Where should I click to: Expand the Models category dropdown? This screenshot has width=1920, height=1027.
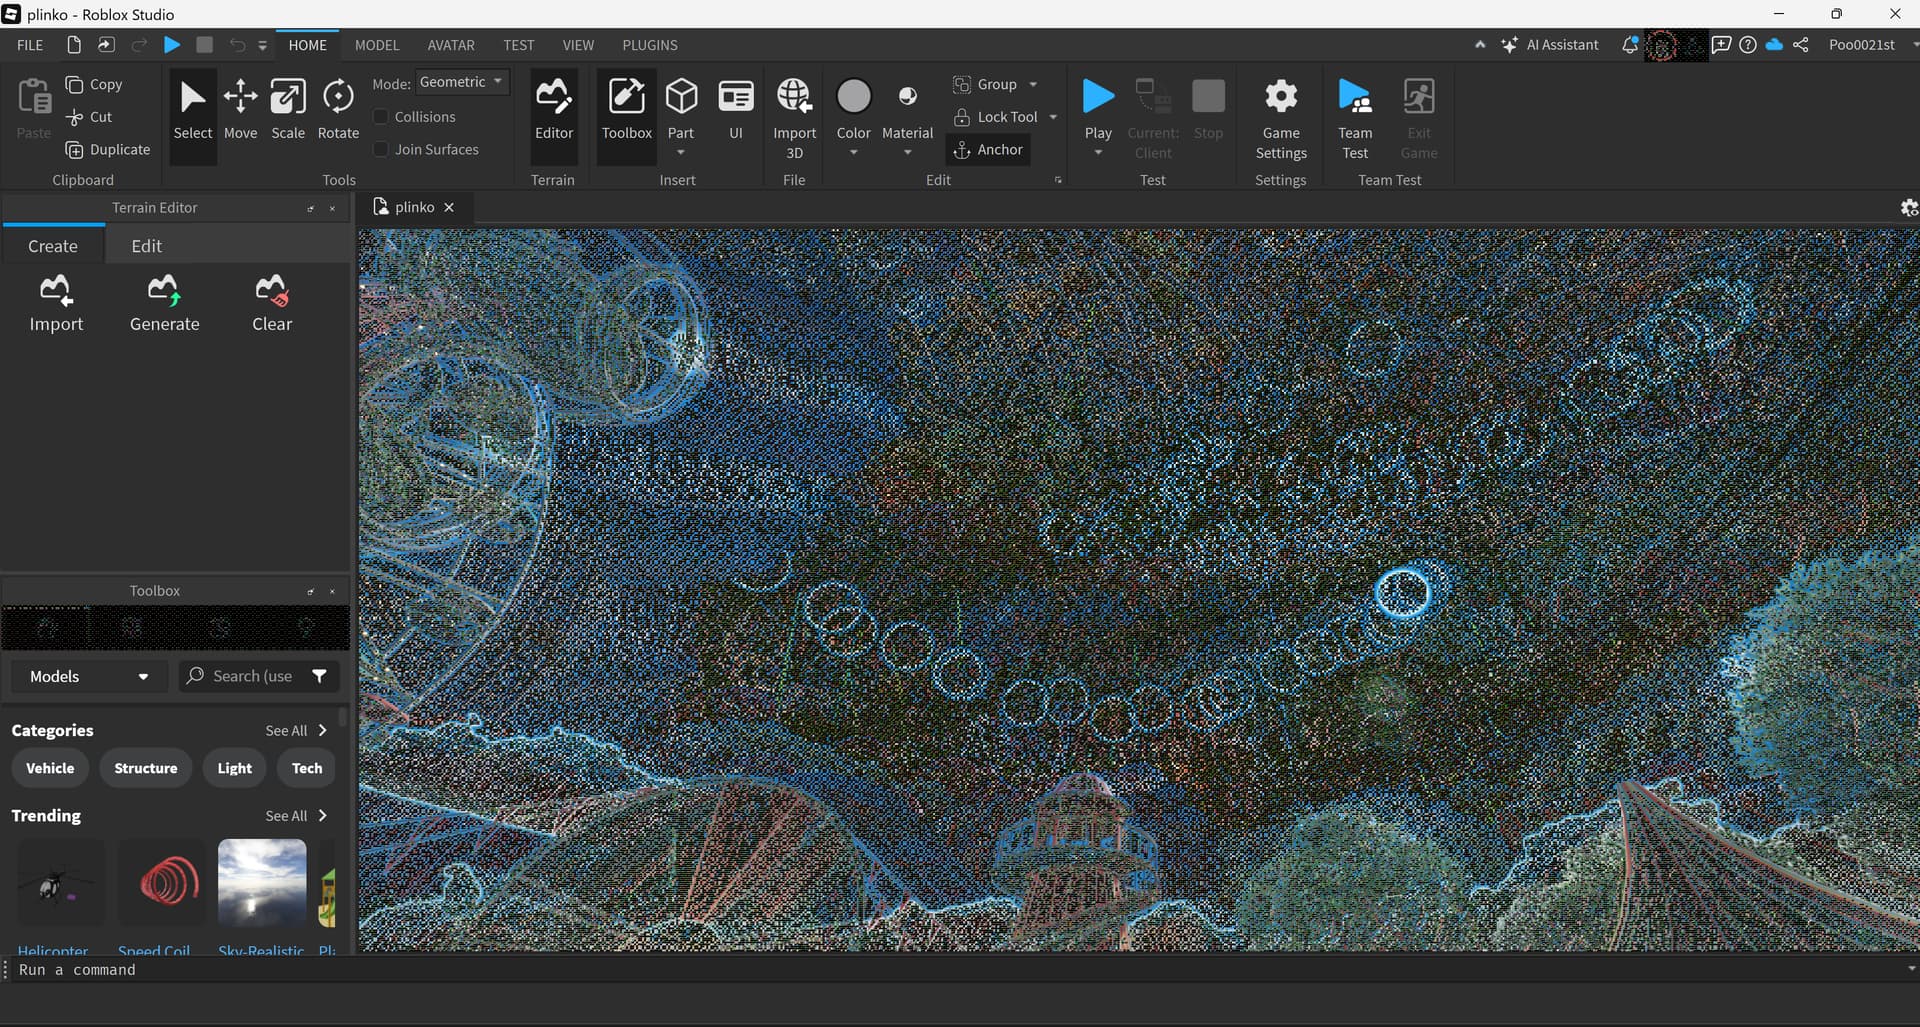tap(88, 676)
